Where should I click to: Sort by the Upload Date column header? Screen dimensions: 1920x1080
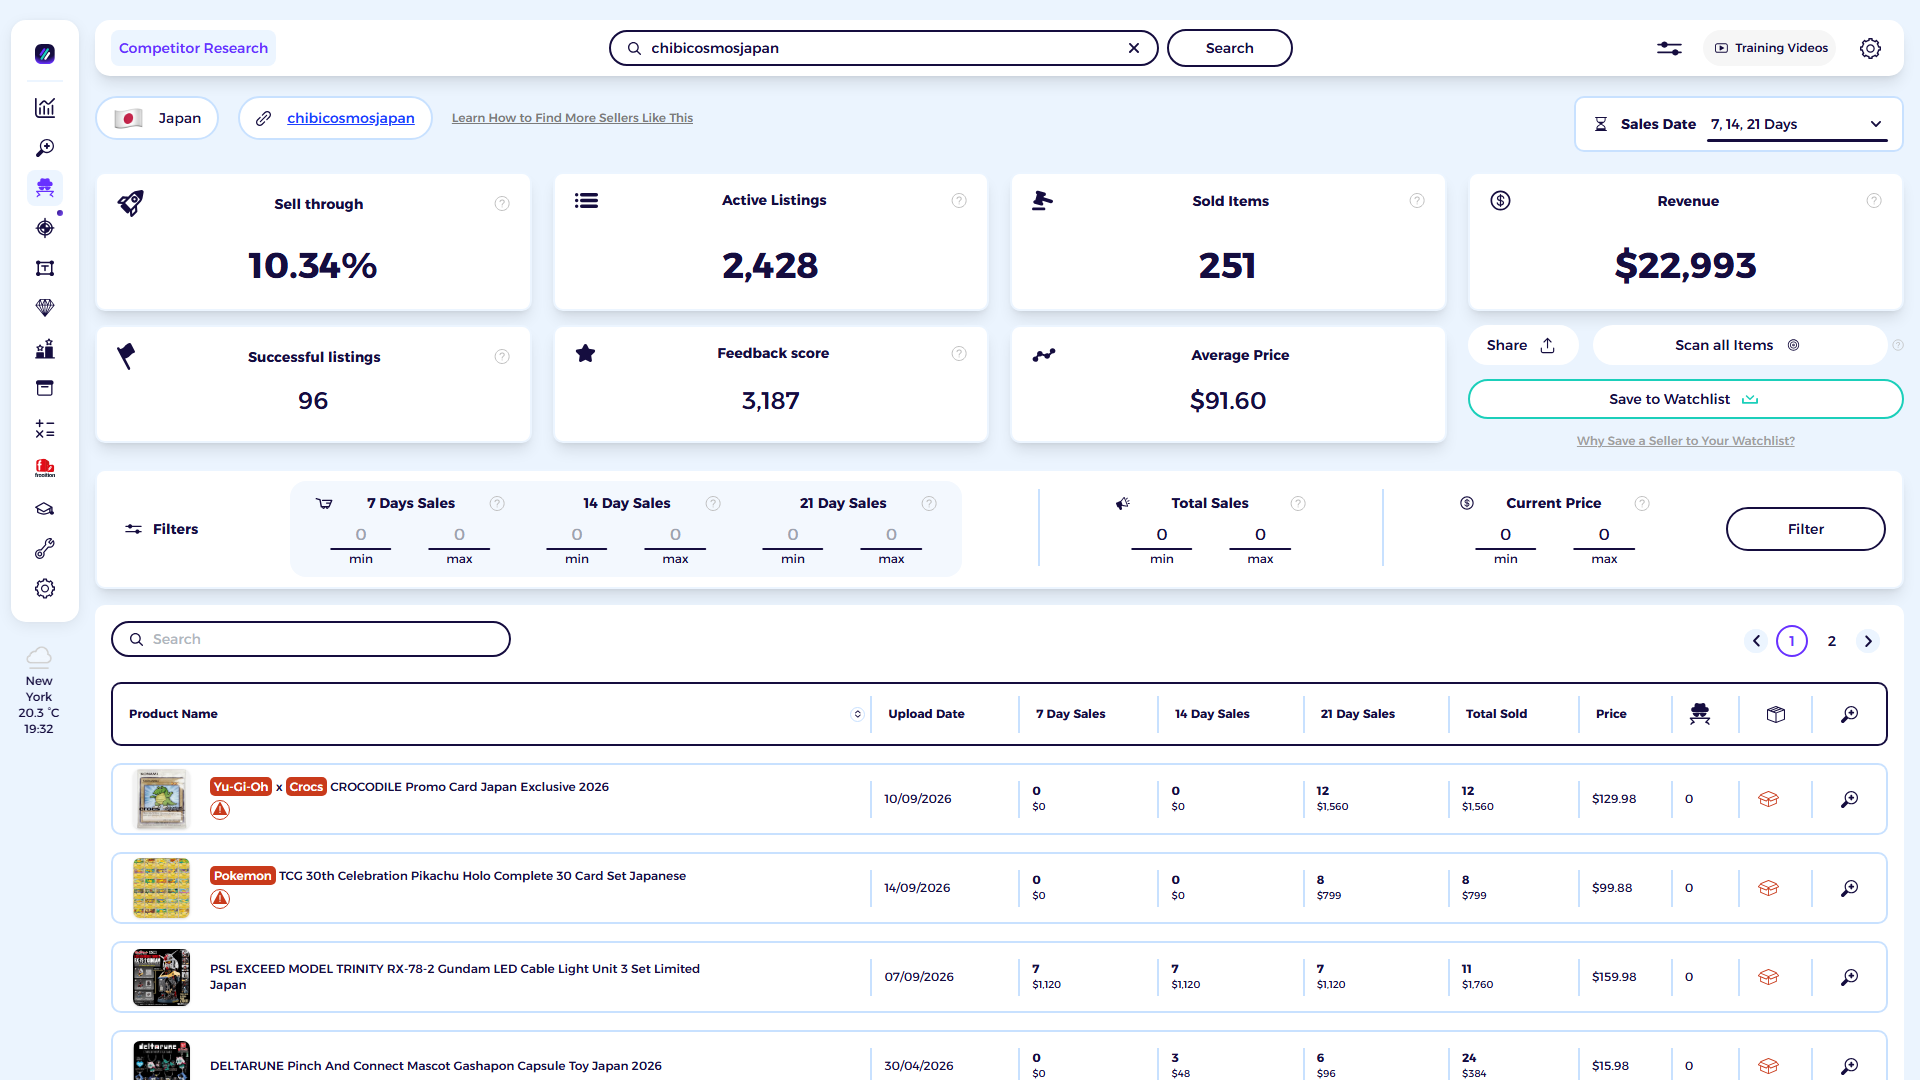pyautogui.click(x=926, y=714)
